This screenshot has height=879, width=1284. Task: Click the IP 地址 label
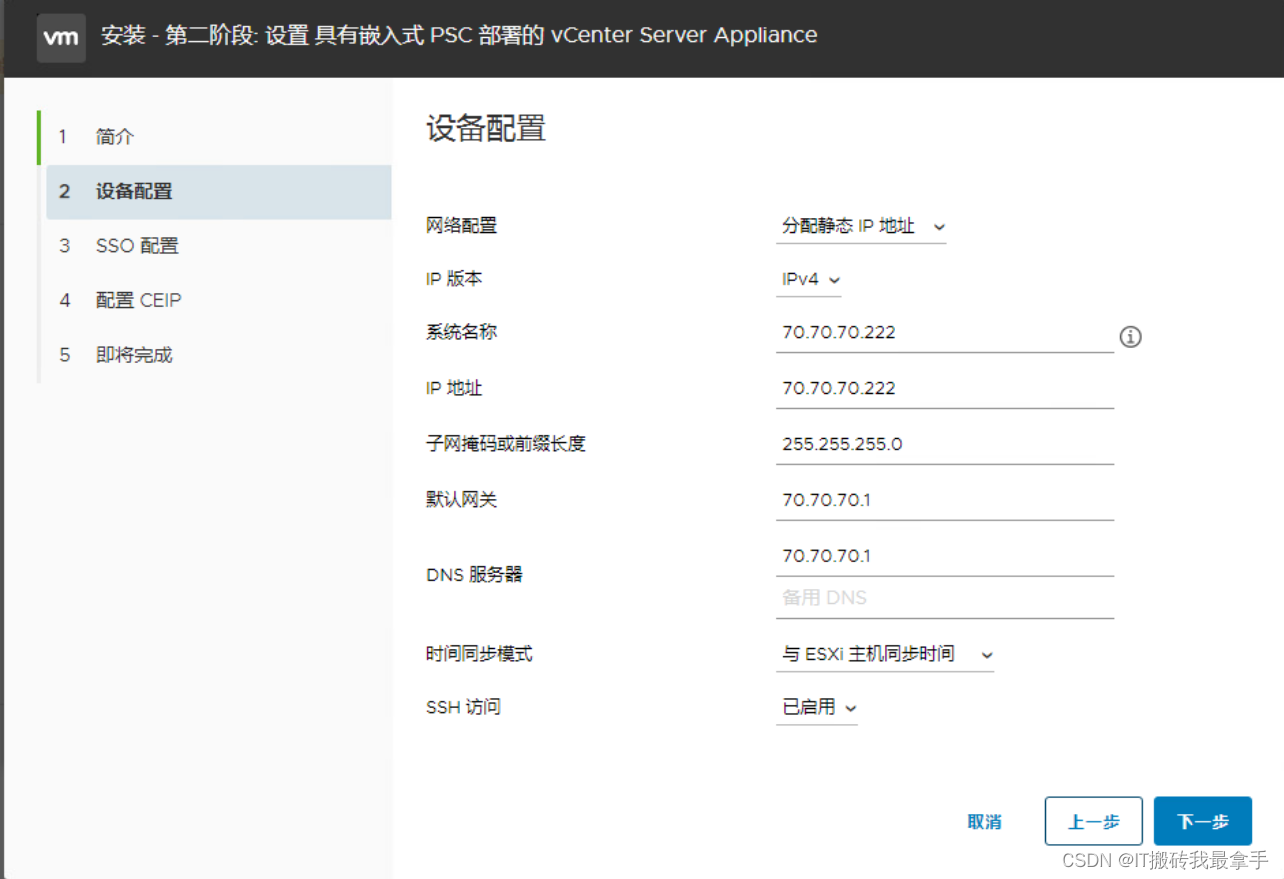click(454, 389)
